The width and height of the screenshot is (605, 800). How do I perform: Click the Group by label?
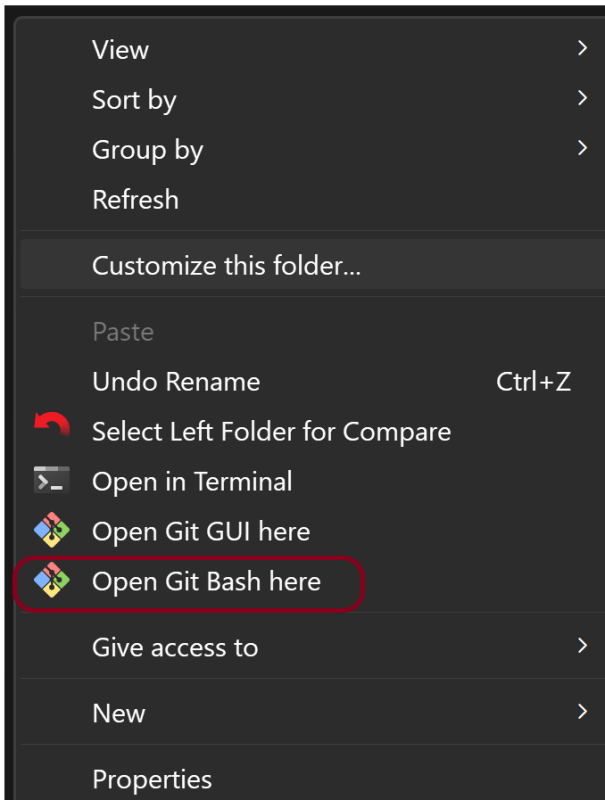click(x=147, y=149)
